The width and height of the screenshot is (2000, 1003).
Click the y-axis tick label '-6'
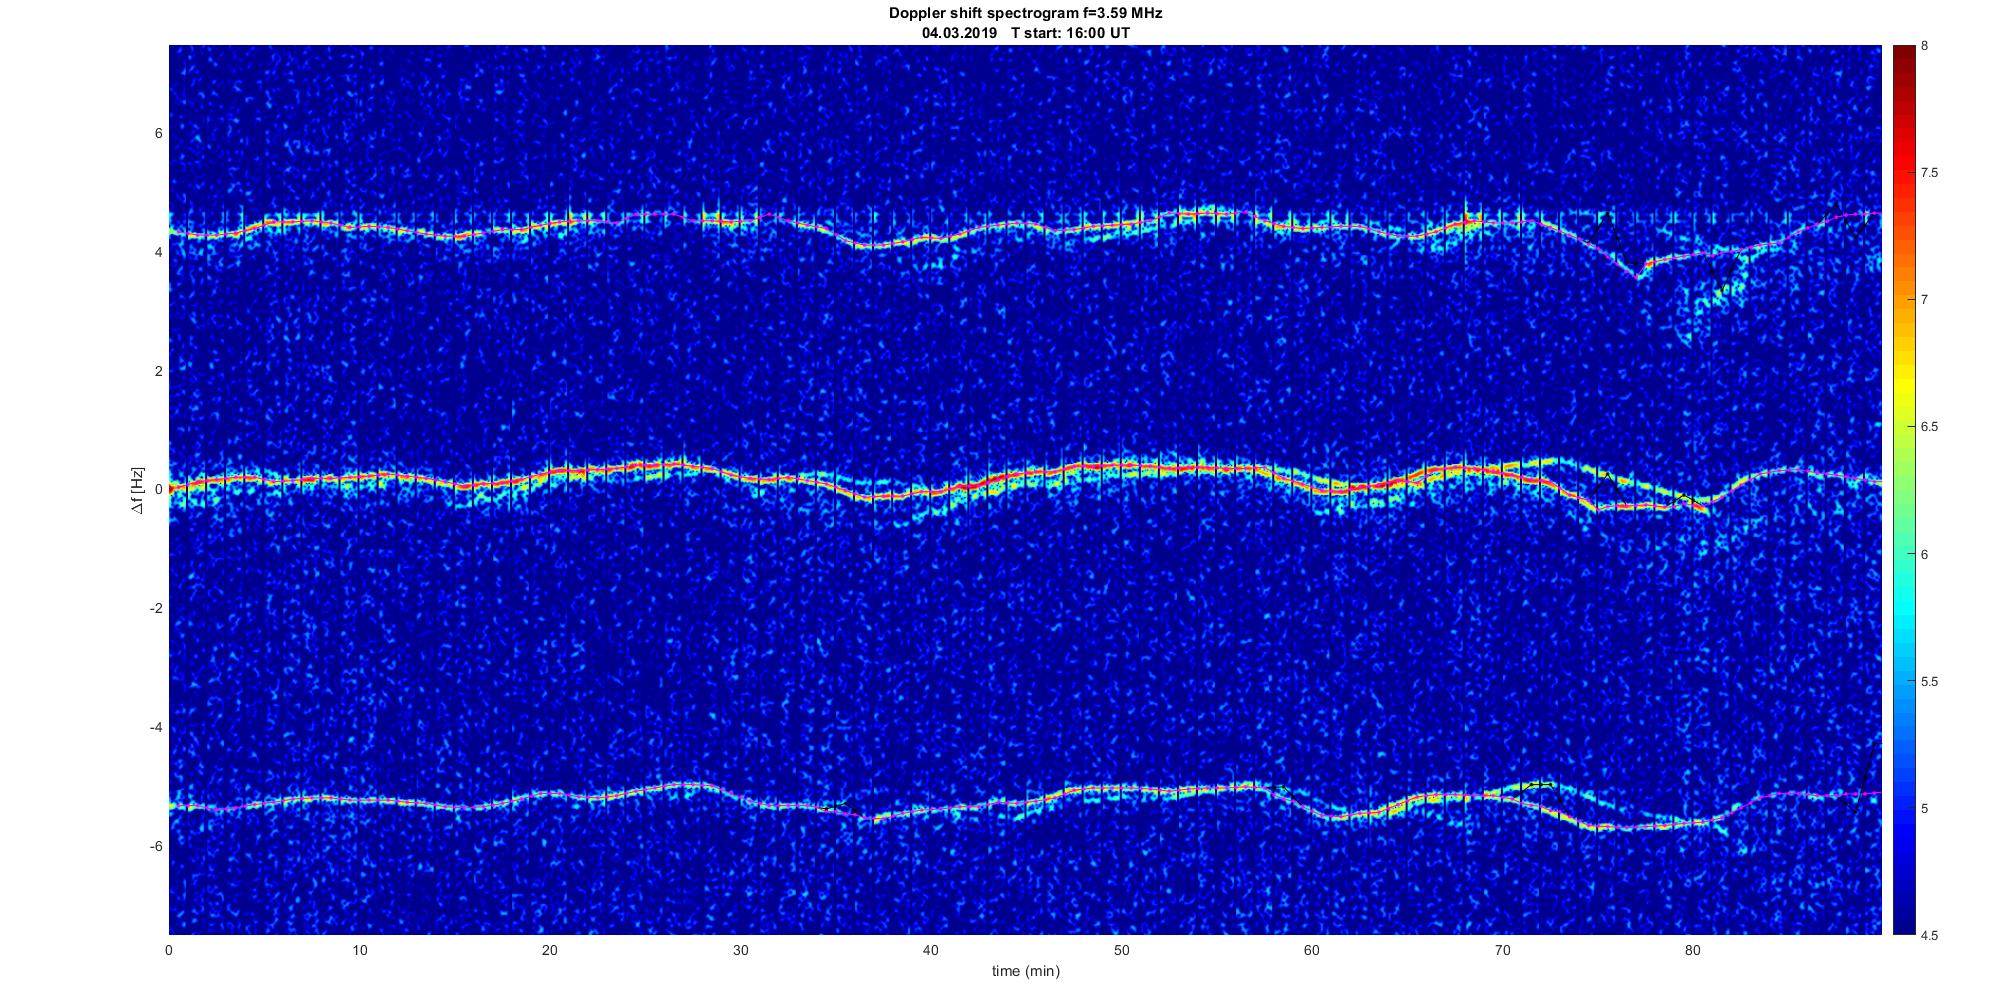coord(156,846)
